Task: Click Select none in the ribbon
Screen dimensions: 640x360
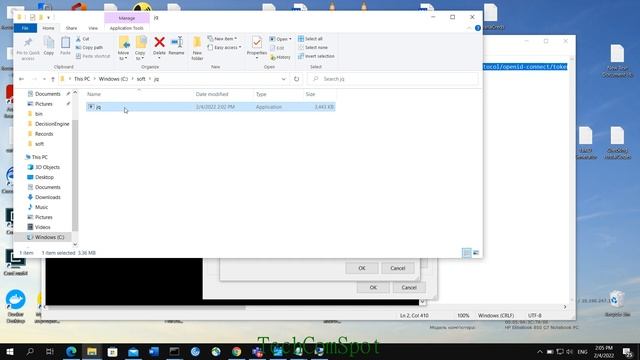Action: 313,47
